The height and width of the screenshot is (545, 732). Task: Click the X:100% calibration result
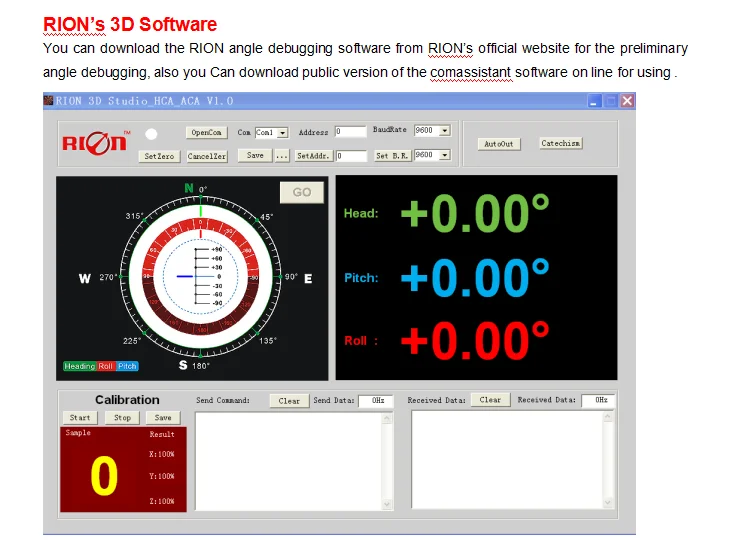pyautogui.click(x=162, y=454)
